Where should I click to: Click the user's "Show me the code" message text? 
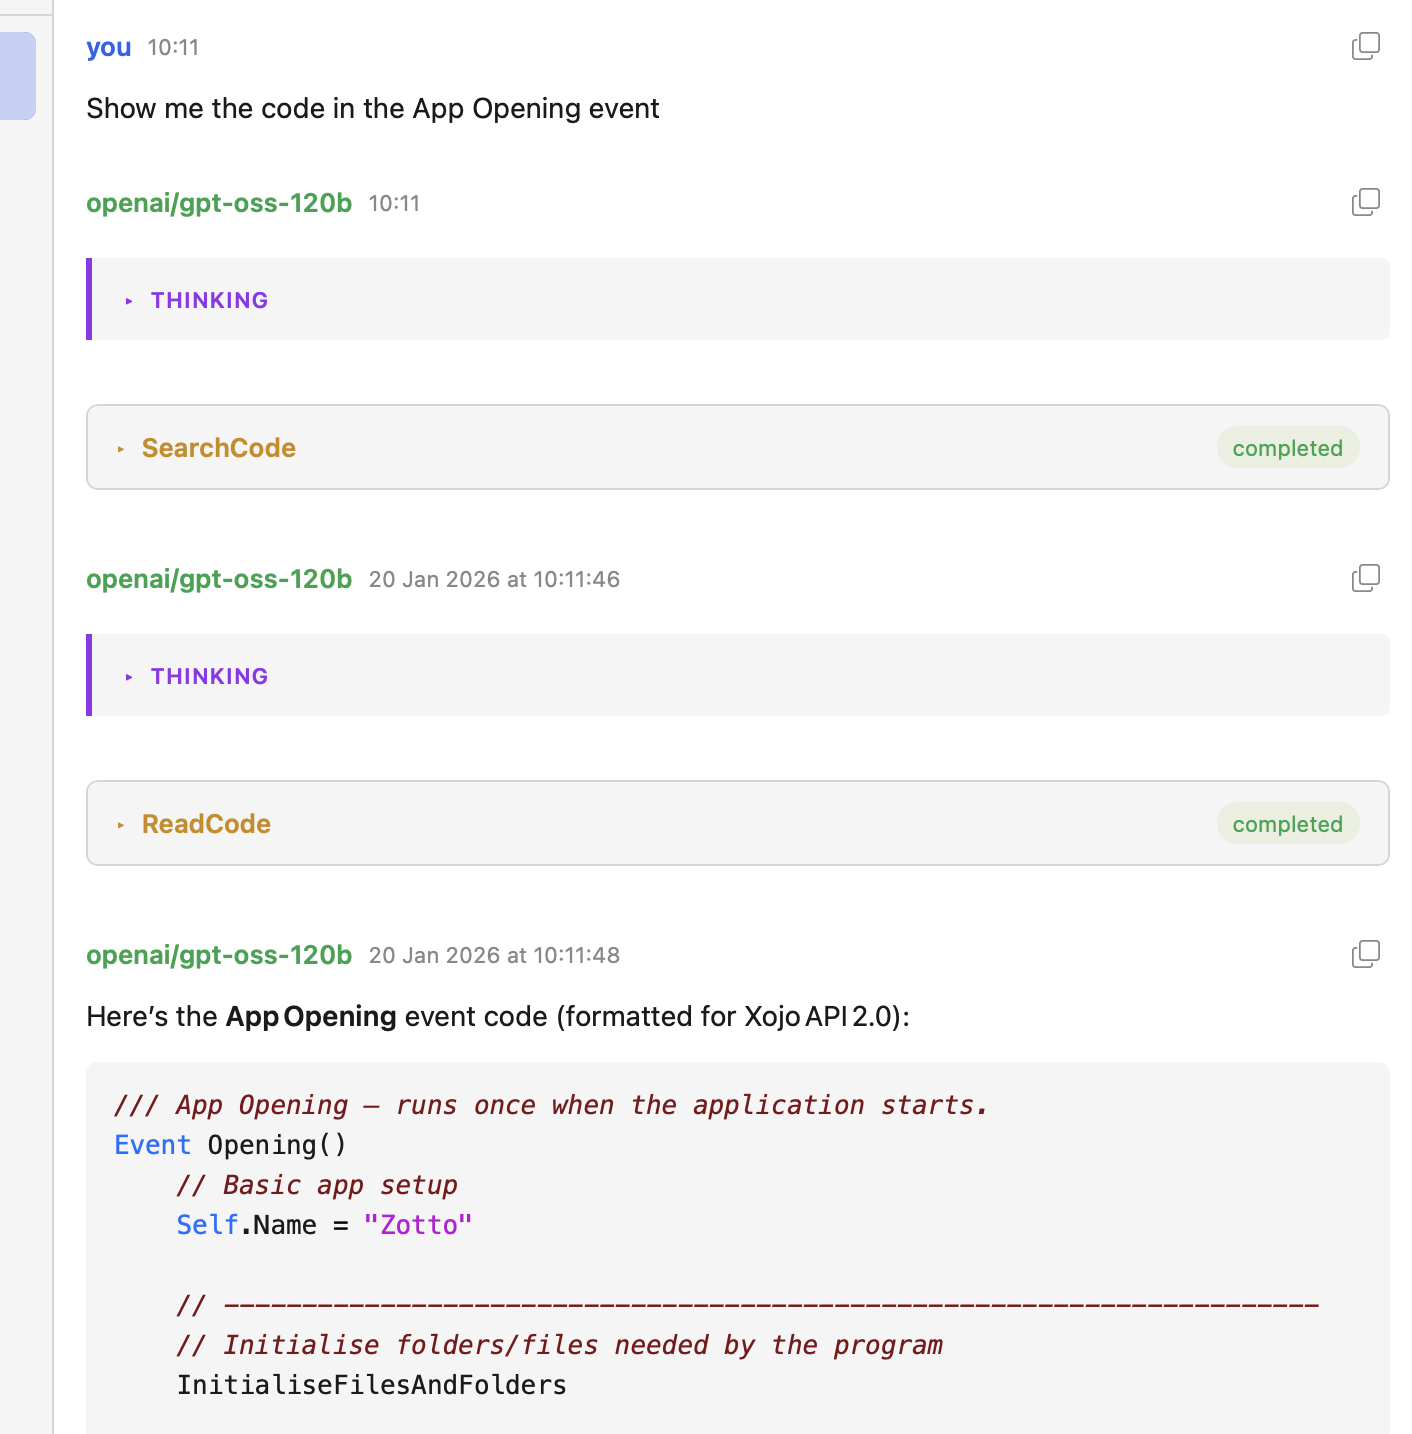372,108
